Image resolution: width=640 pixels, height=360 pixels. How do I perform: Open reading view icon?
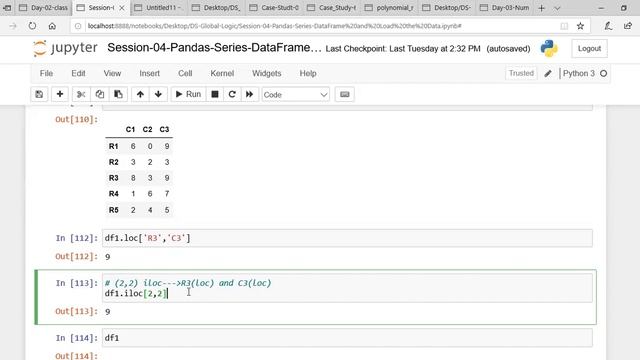(x=564, y=26)
